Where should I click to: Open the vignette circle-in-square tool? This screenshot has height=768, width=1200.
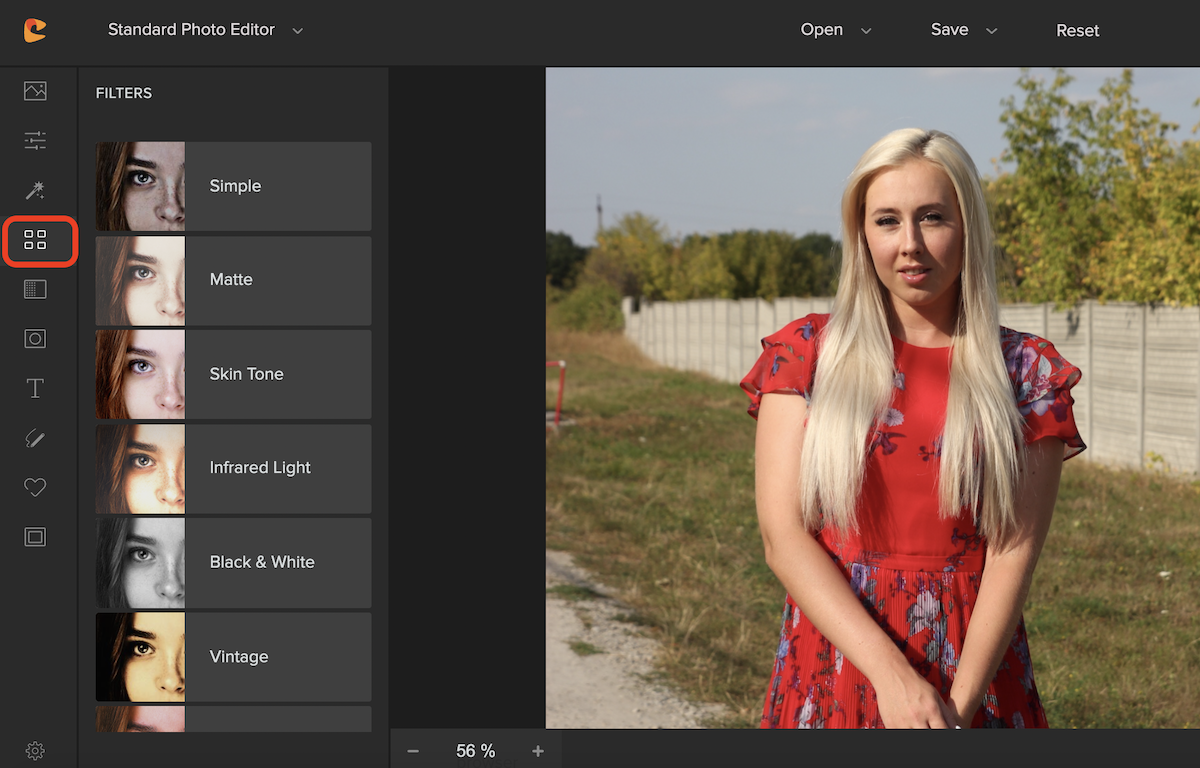coord(35,339)
